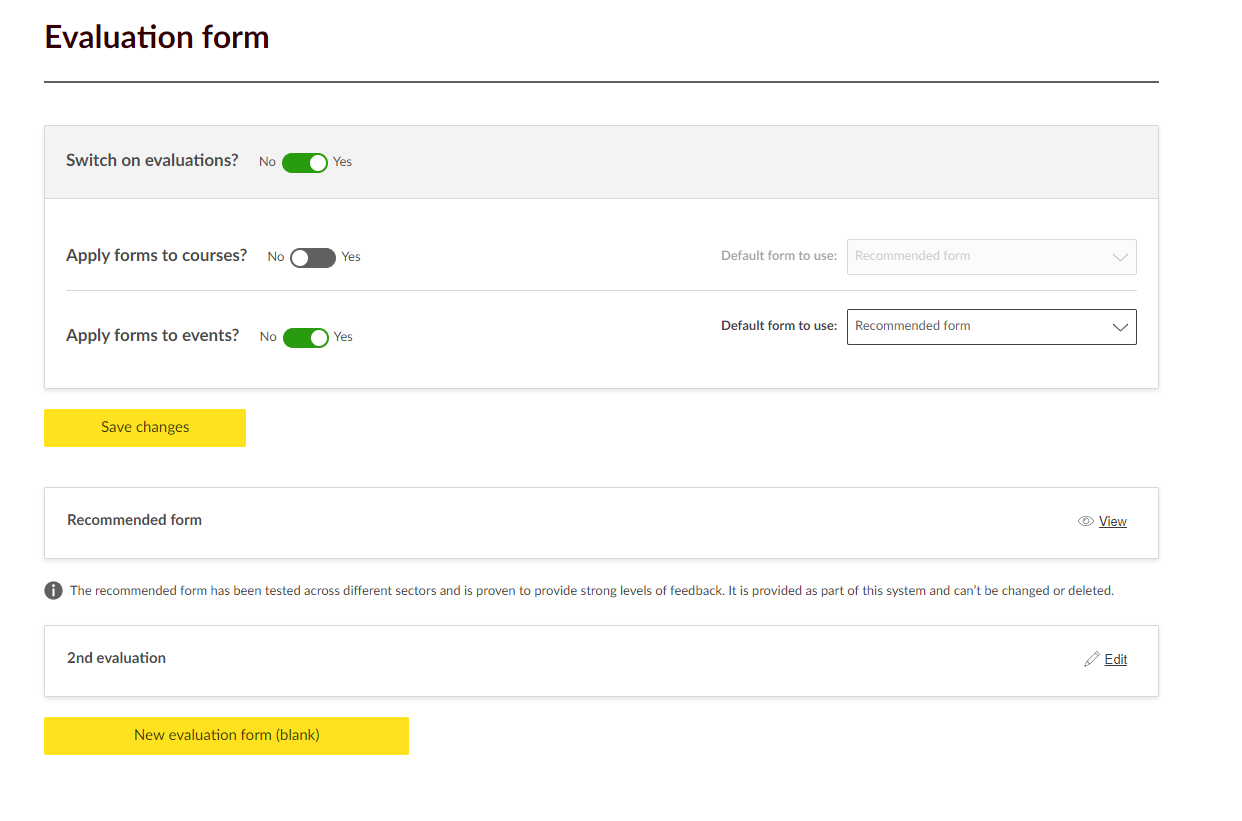
Task: Click the Evaluation form page heading
Action: 157,37
